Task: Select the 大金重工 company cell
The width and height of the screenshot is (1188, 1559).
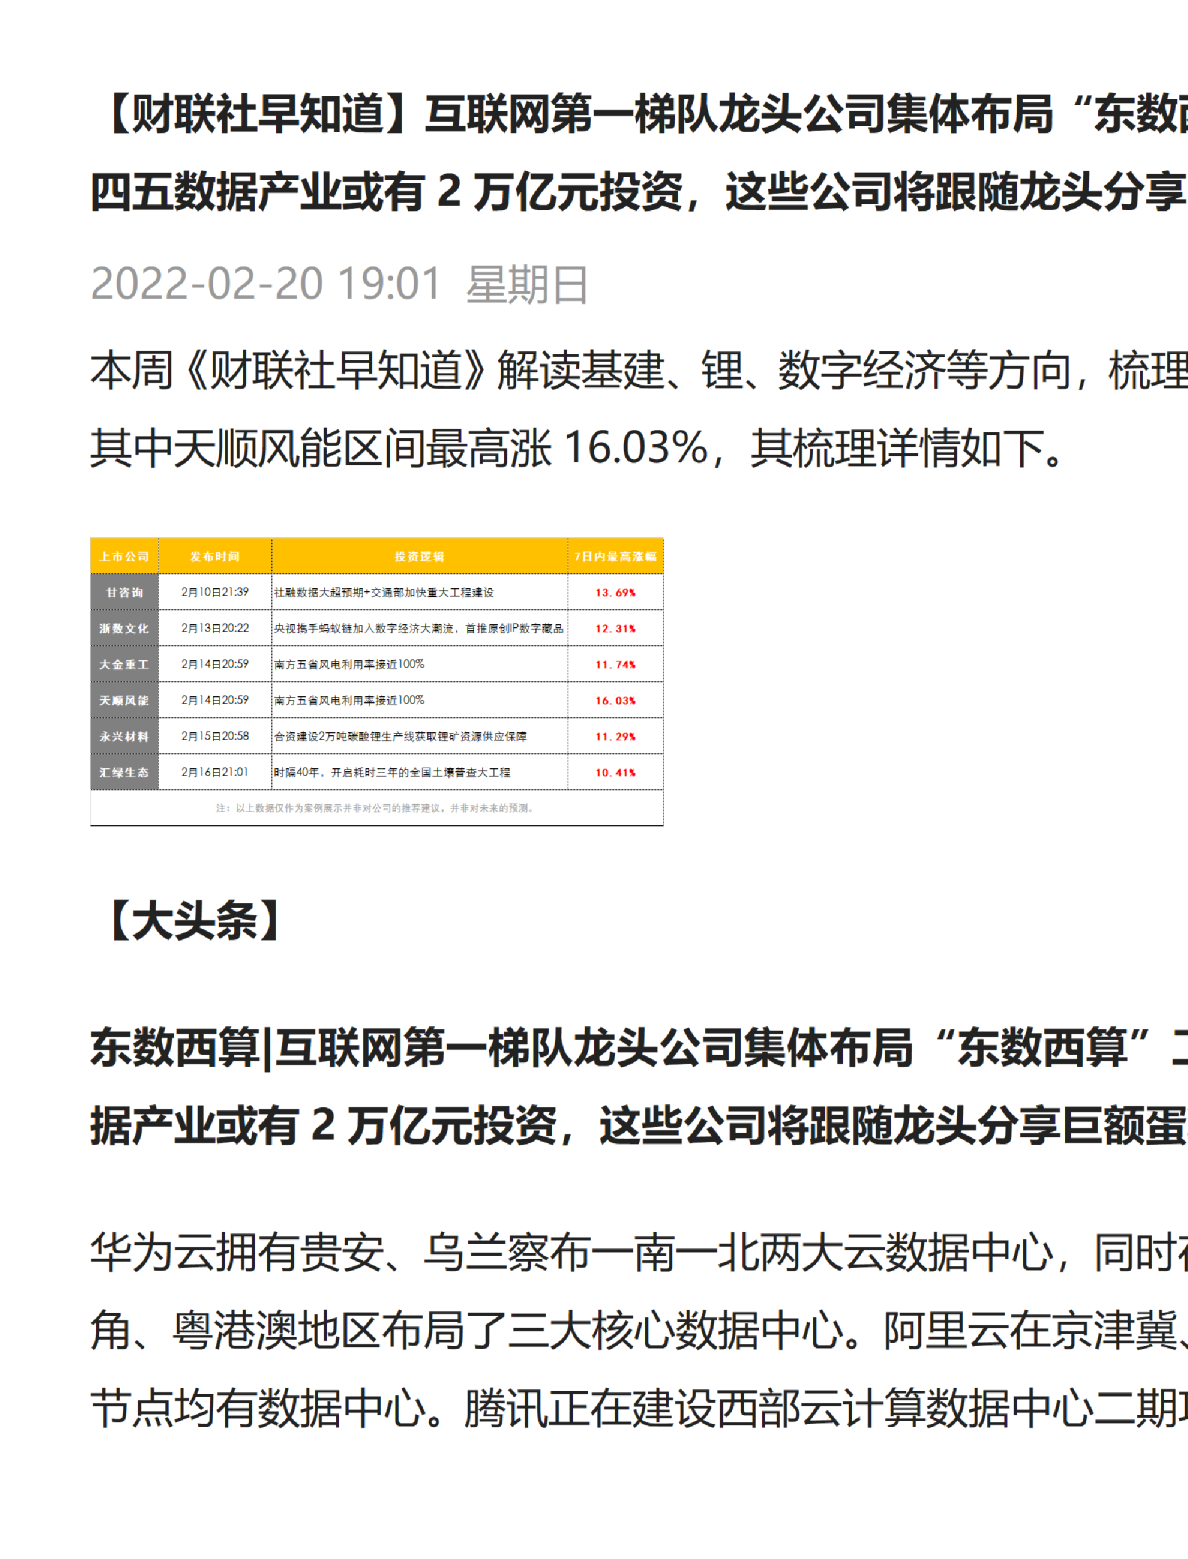Action: 124,664
